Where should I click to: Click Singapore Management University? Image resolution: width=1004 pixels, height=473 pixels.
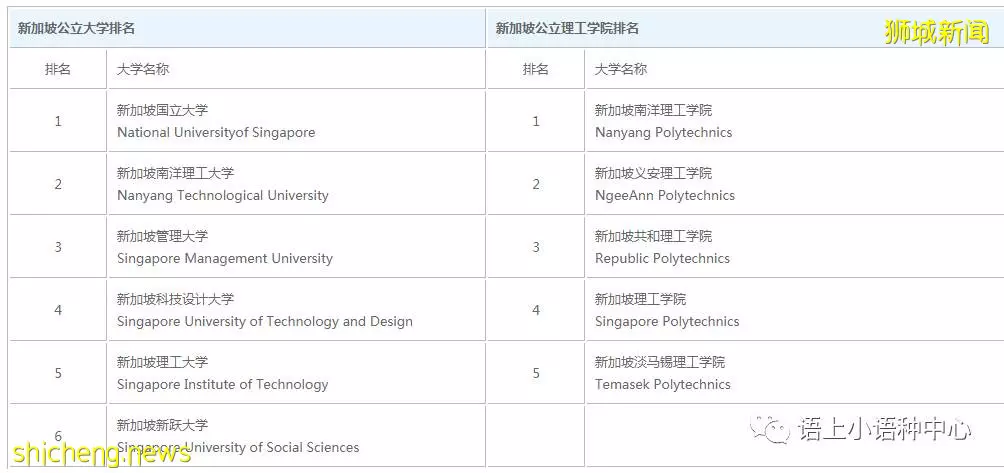click(225, 259)
